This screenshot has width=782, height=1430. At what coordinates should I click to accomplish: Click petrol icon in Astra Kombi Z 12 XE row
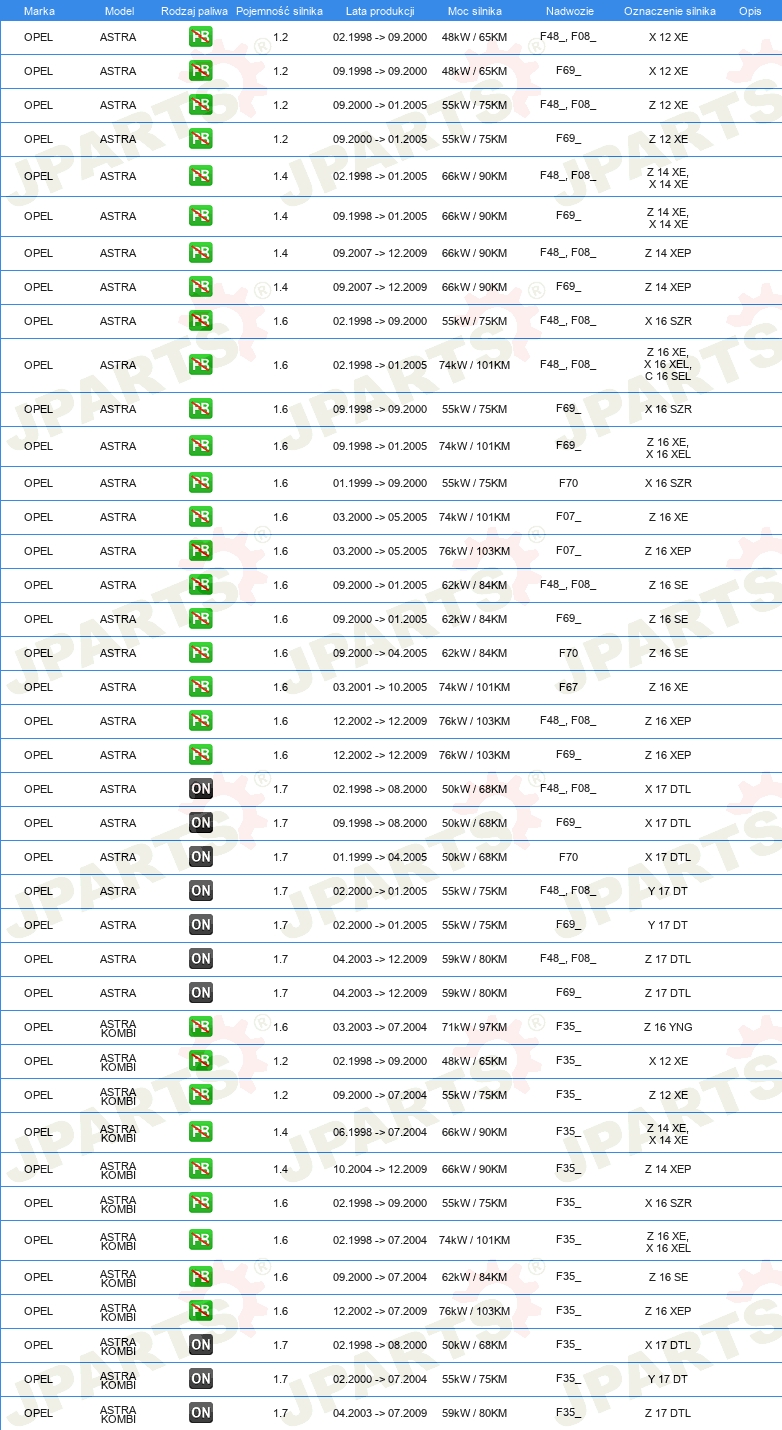click(201, 1095)
